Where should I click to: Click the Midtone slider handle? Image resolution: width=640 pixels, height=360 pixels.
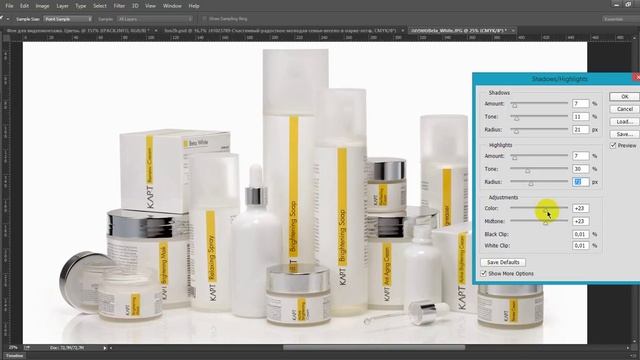(x=546, y=223)
